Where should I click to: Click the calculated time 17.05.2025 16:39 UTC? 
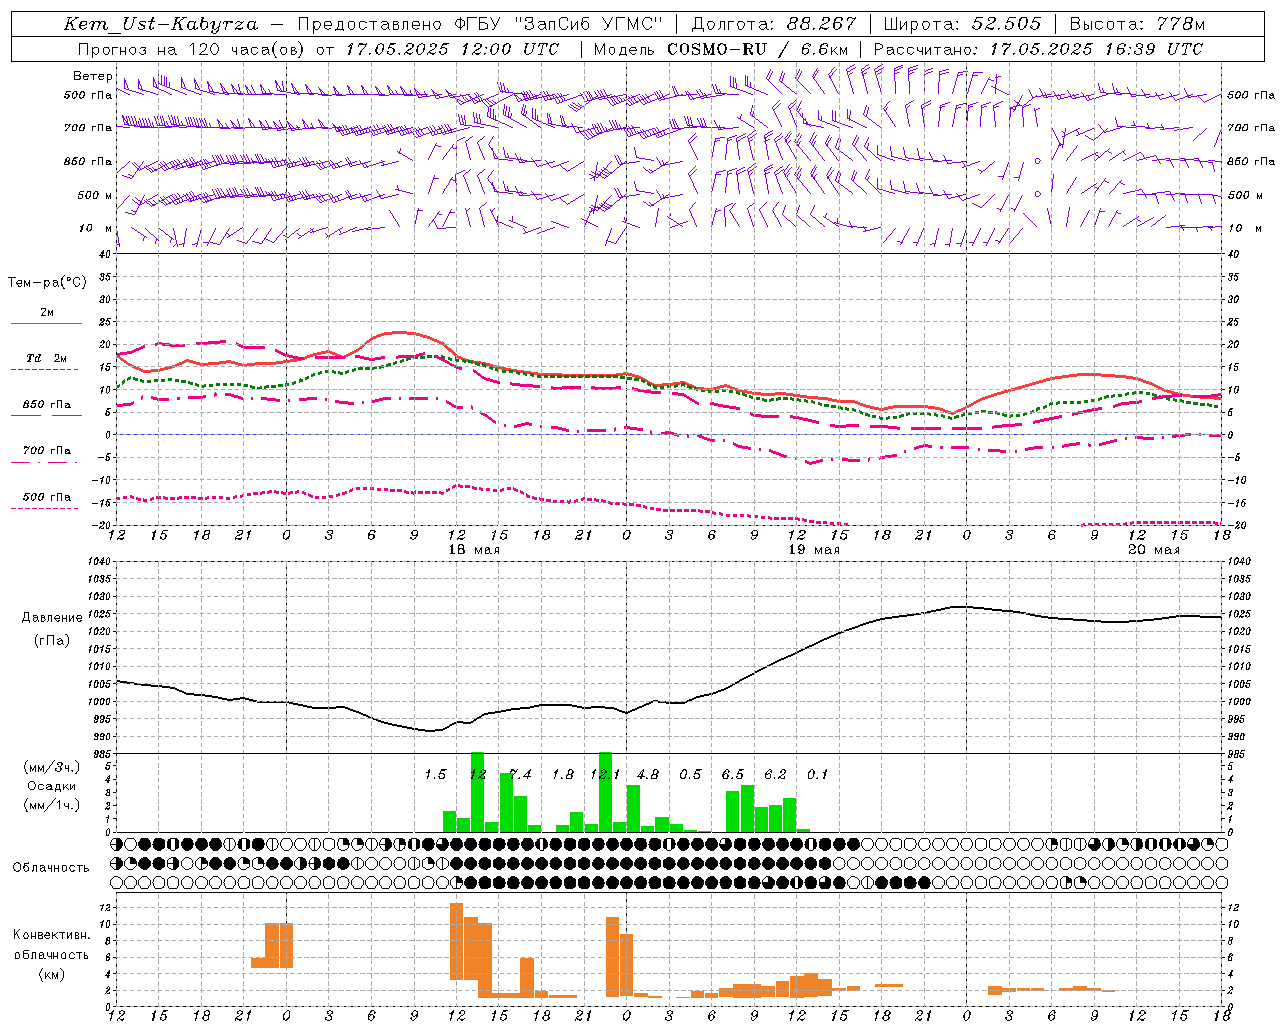[1096, 49]
